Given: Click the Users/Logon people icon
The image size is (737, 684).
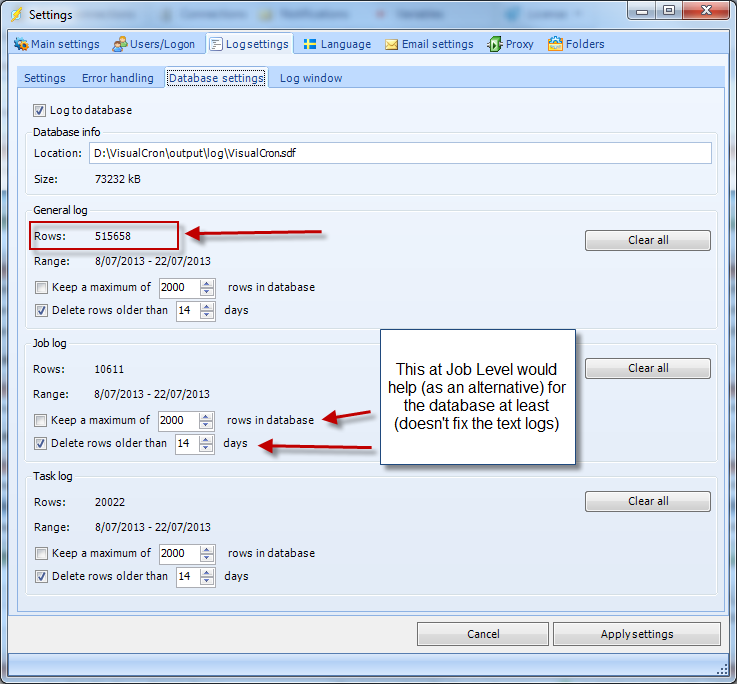Looking at the screenshot, I should (120, 44).
